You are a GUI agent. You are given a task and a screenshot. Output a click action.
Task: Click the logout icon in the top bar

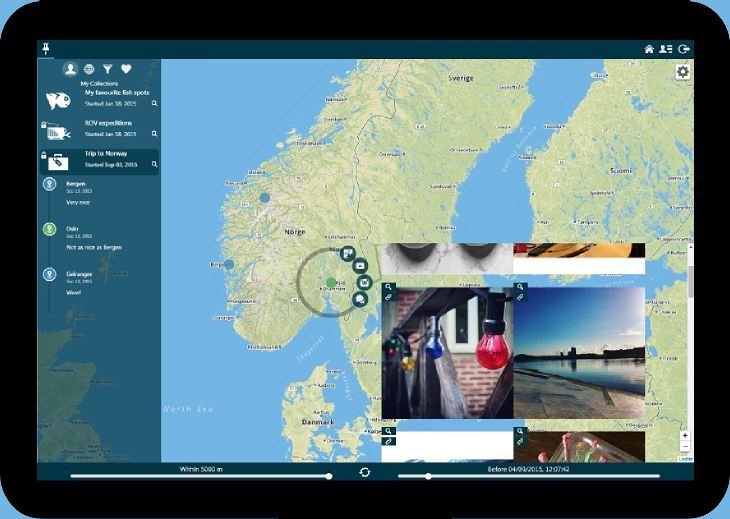(684, 49)
